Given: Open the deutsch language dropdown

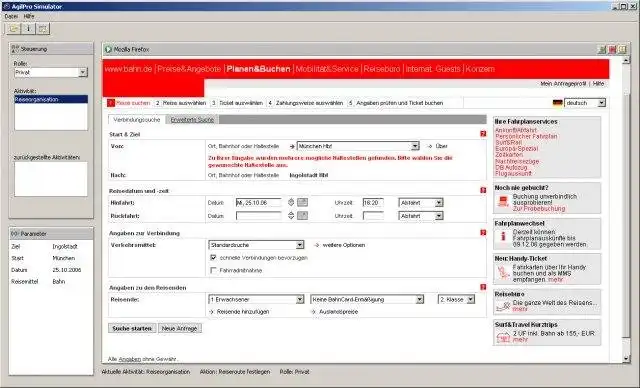Looking at the screenshot, I should (x=602, y=103).
